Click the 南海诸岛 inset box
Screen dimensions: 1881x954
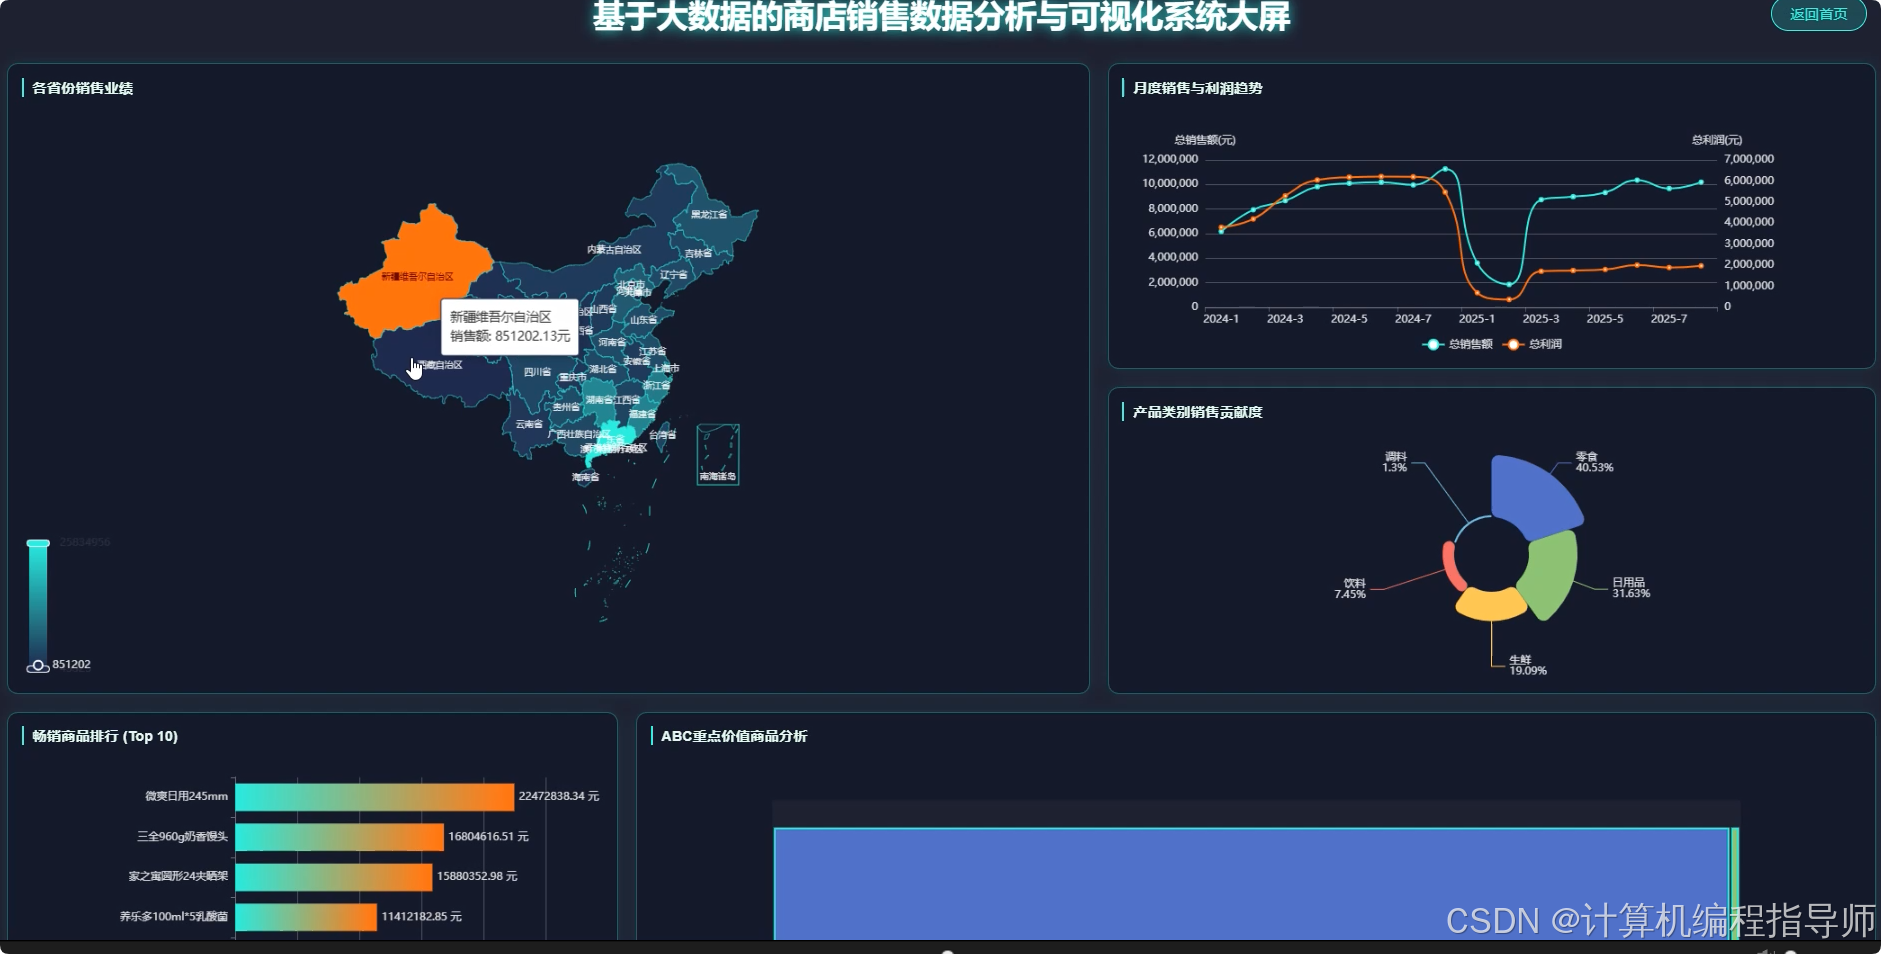(717, 455)
